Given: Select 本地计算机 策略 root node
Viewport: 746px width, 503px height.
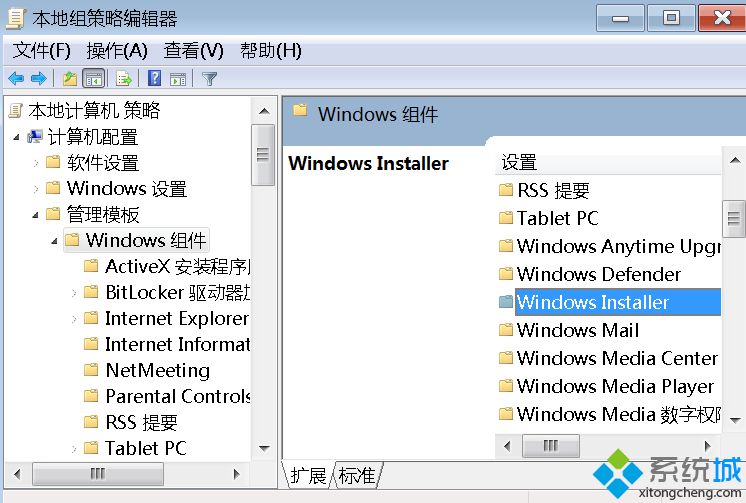Looking at the screenshot, I should 94,110.
